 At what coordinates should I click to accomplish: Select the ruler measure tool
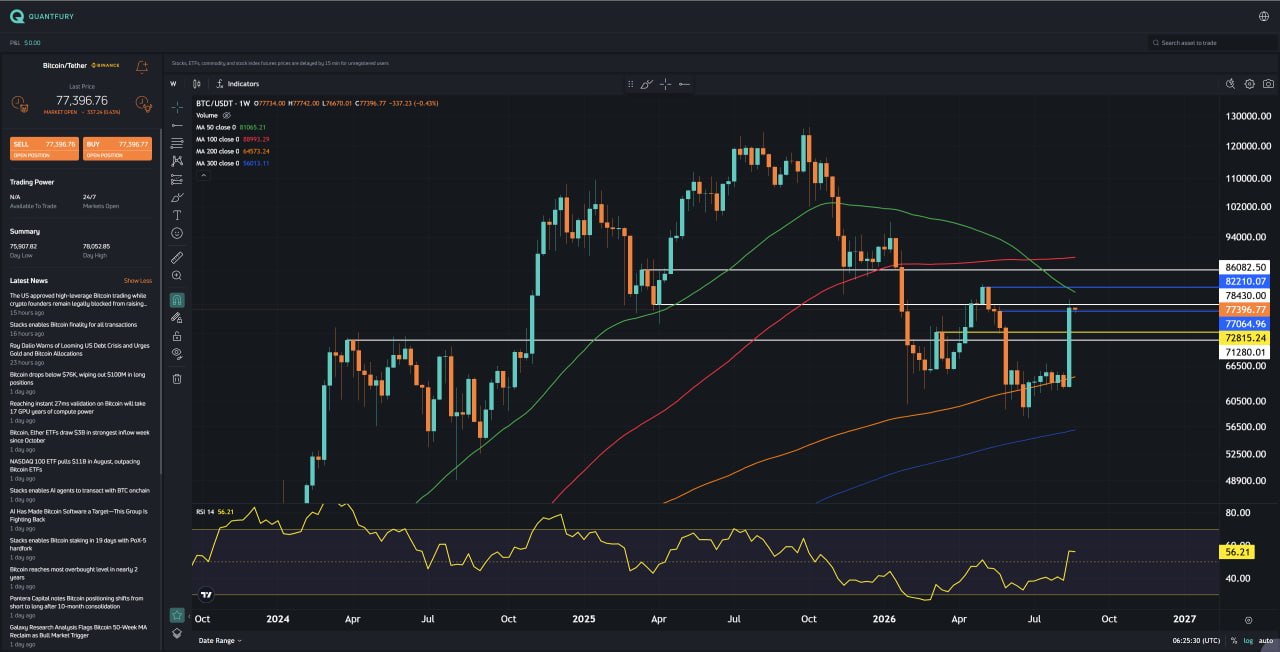click(177, 257)
